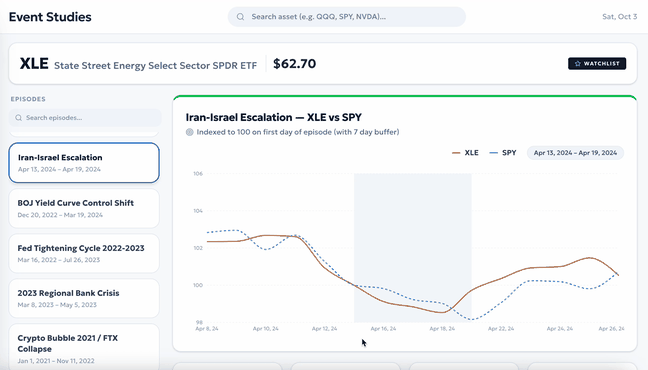648x370 pixels.
Task: Click the 104 y-axis label
Action: pos(198,211)
